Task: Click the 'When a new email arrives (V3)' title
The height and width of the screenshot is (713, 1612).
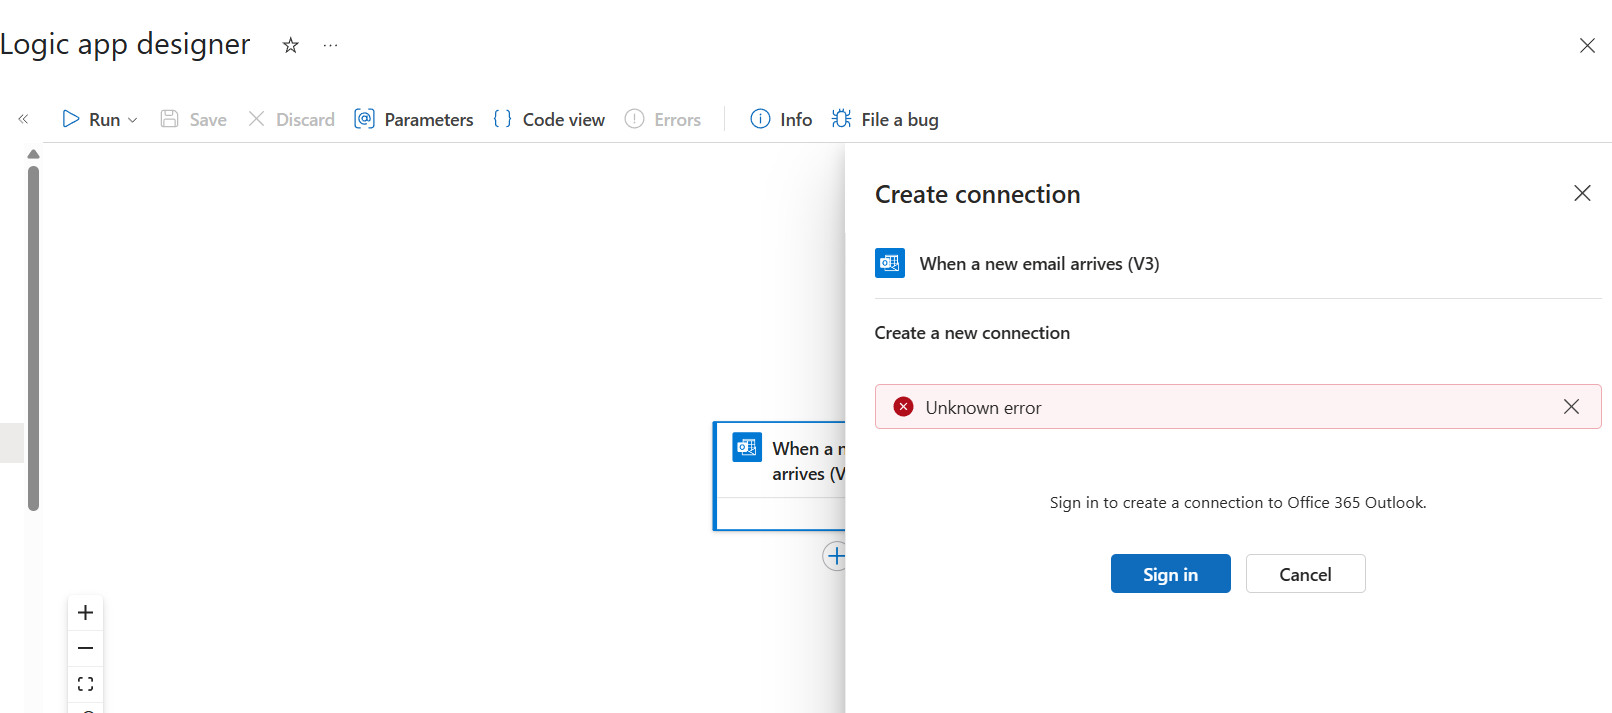Action: pyautogui.click(x=1039, y=264)
